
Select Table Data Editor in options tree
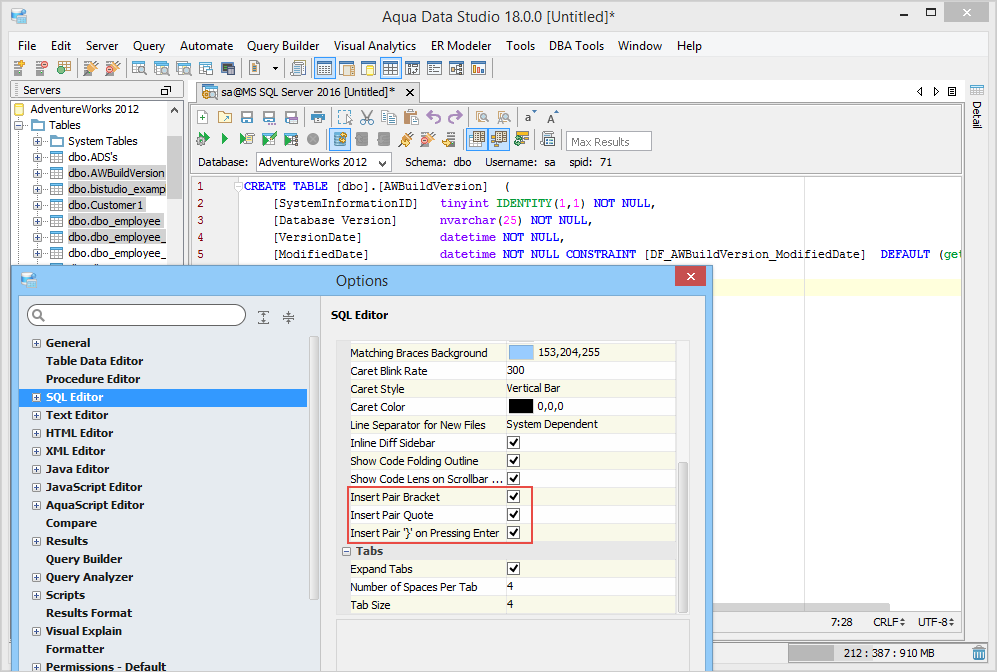[x=95, y=361]
